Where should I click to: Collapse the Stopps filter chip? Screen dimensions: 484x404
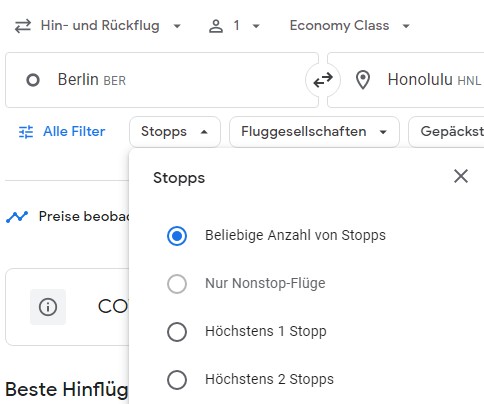[x=175, y=132]
